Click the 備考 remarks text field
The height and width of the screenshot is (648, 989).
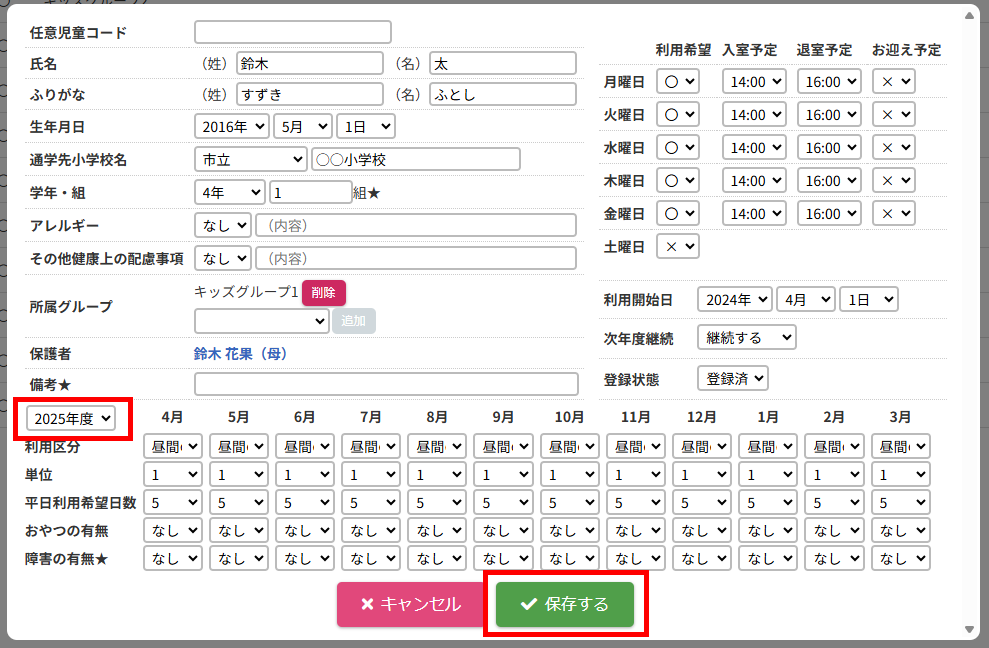point(386,384)
